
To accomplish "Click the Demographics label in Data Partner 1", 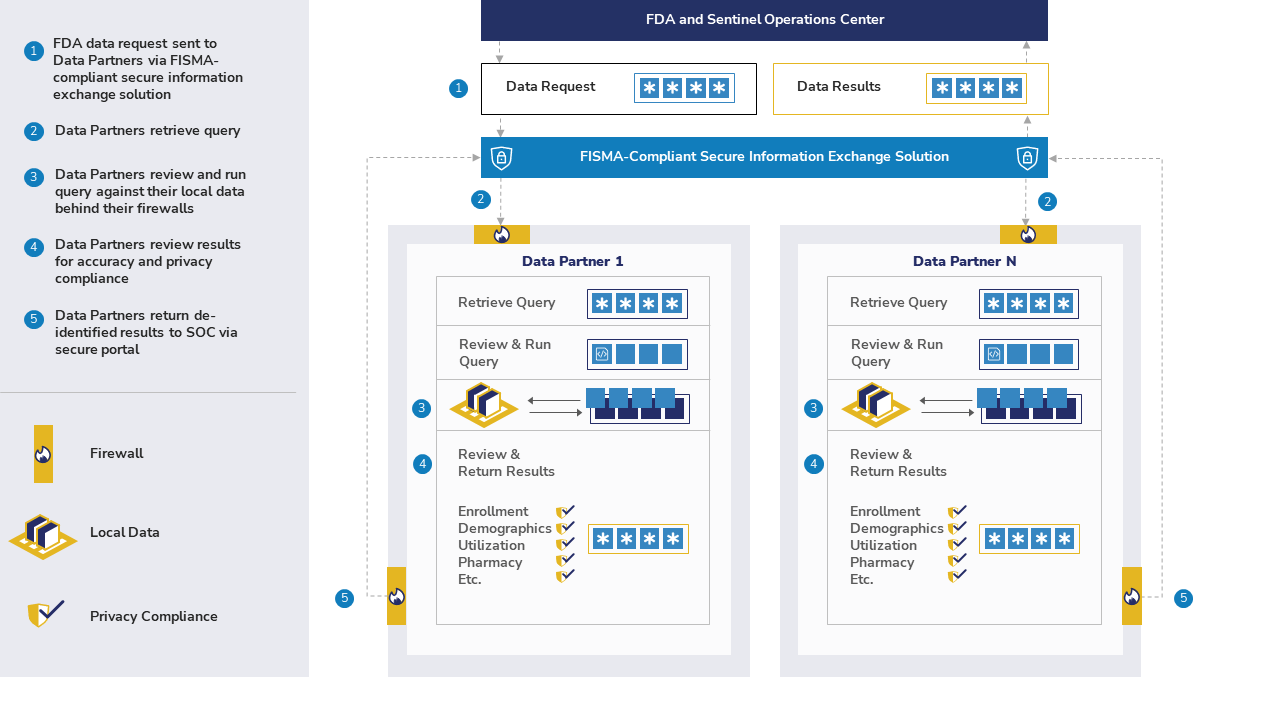I will click(505, 529).
